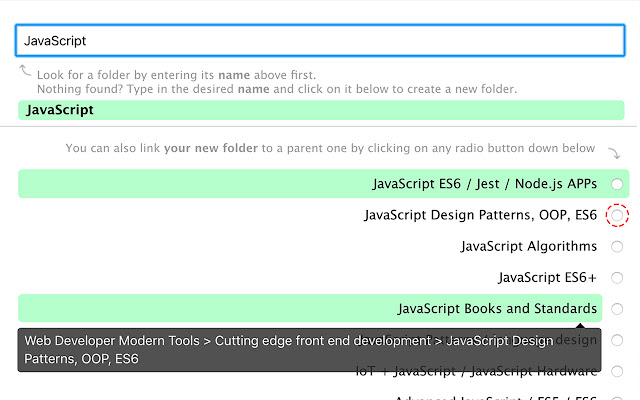Select radio for JavaScript ES6 / Jest / Node.js APPs

coord(617,184)
